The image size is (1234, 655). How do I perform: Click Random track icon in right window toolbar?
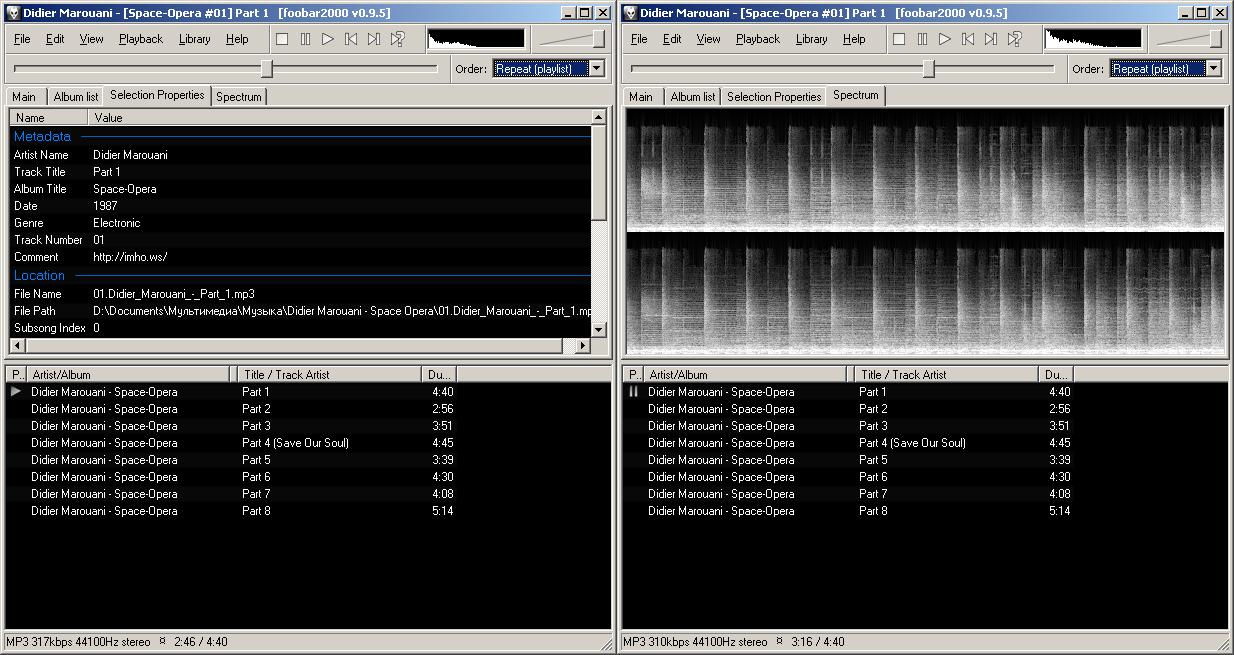click(x=1014, y=39)
